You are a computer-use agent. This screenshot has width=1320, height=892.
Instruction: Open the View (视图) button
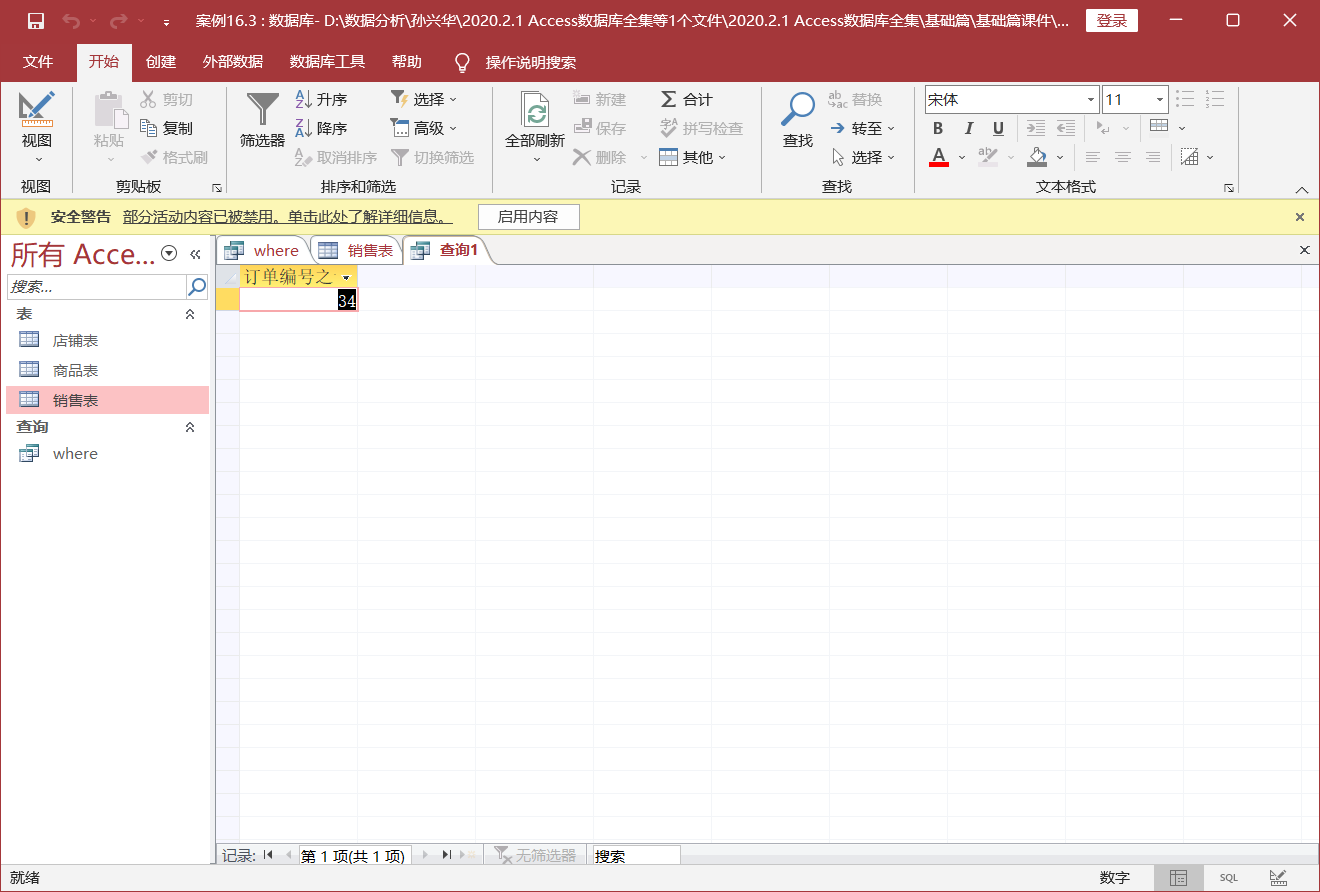click(37, 128)
